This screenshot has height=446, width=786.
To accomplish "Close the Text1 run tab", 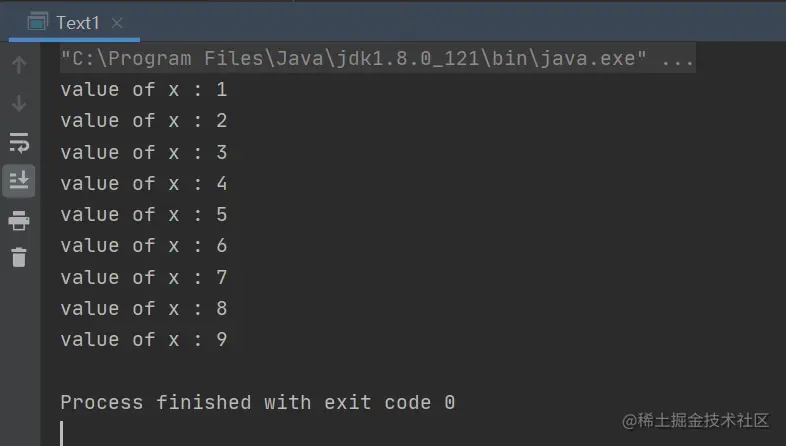I will point(121,21).
